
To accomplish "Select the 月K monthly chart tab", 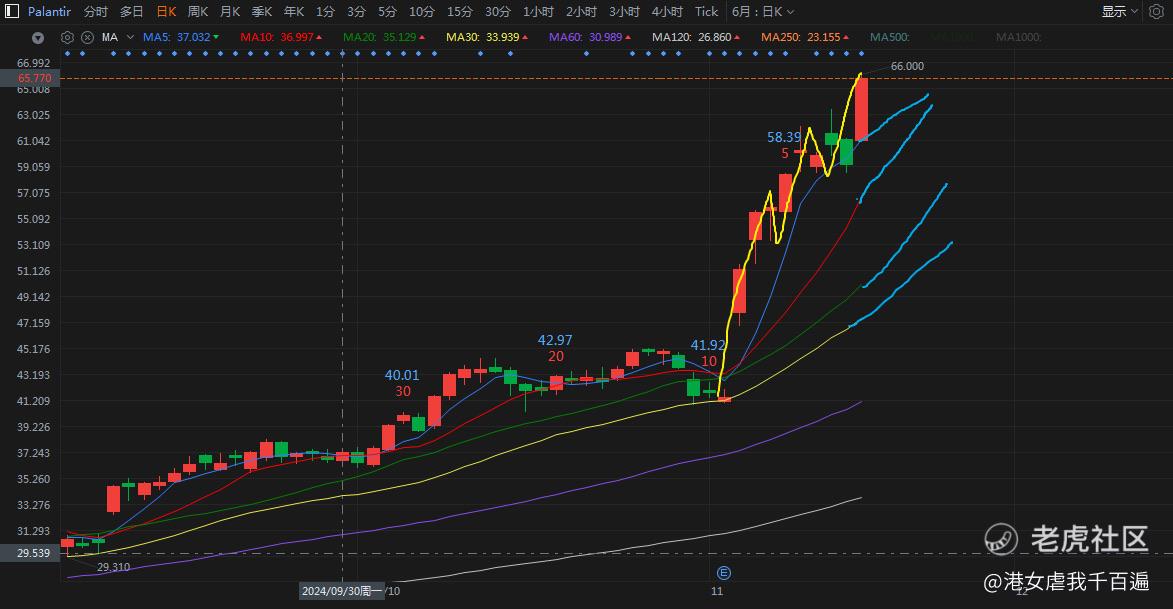I will pos(230,11).
